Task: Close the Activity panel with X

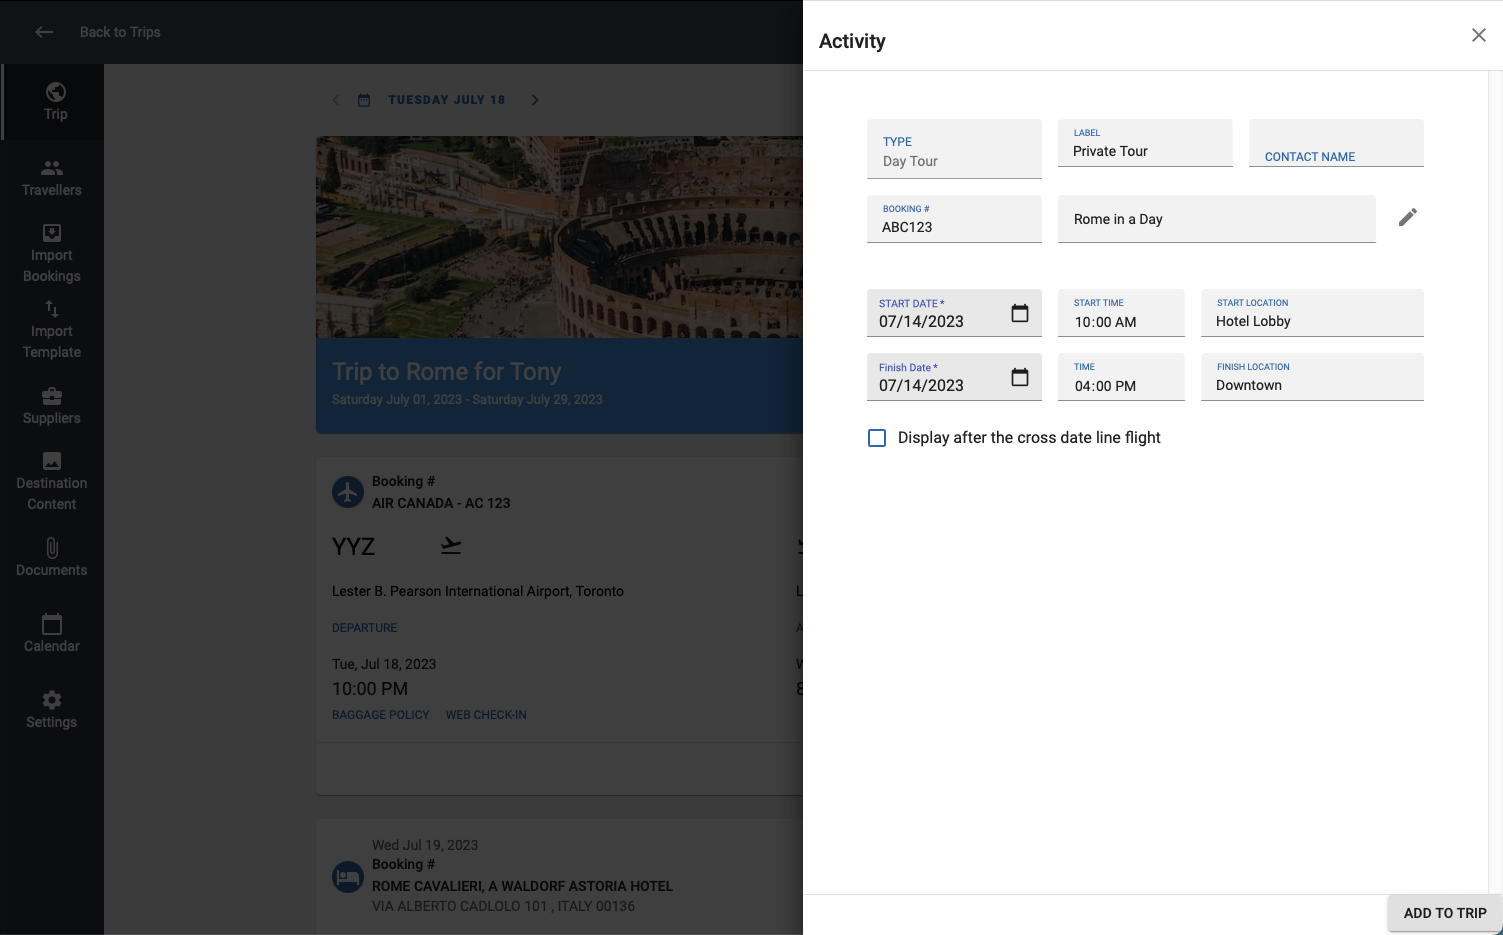Action: pos(1479,35)
